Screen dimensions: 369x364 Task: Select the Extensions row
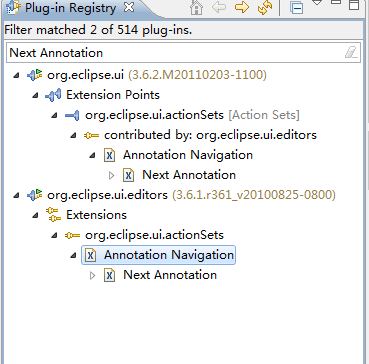click(96, 215)
